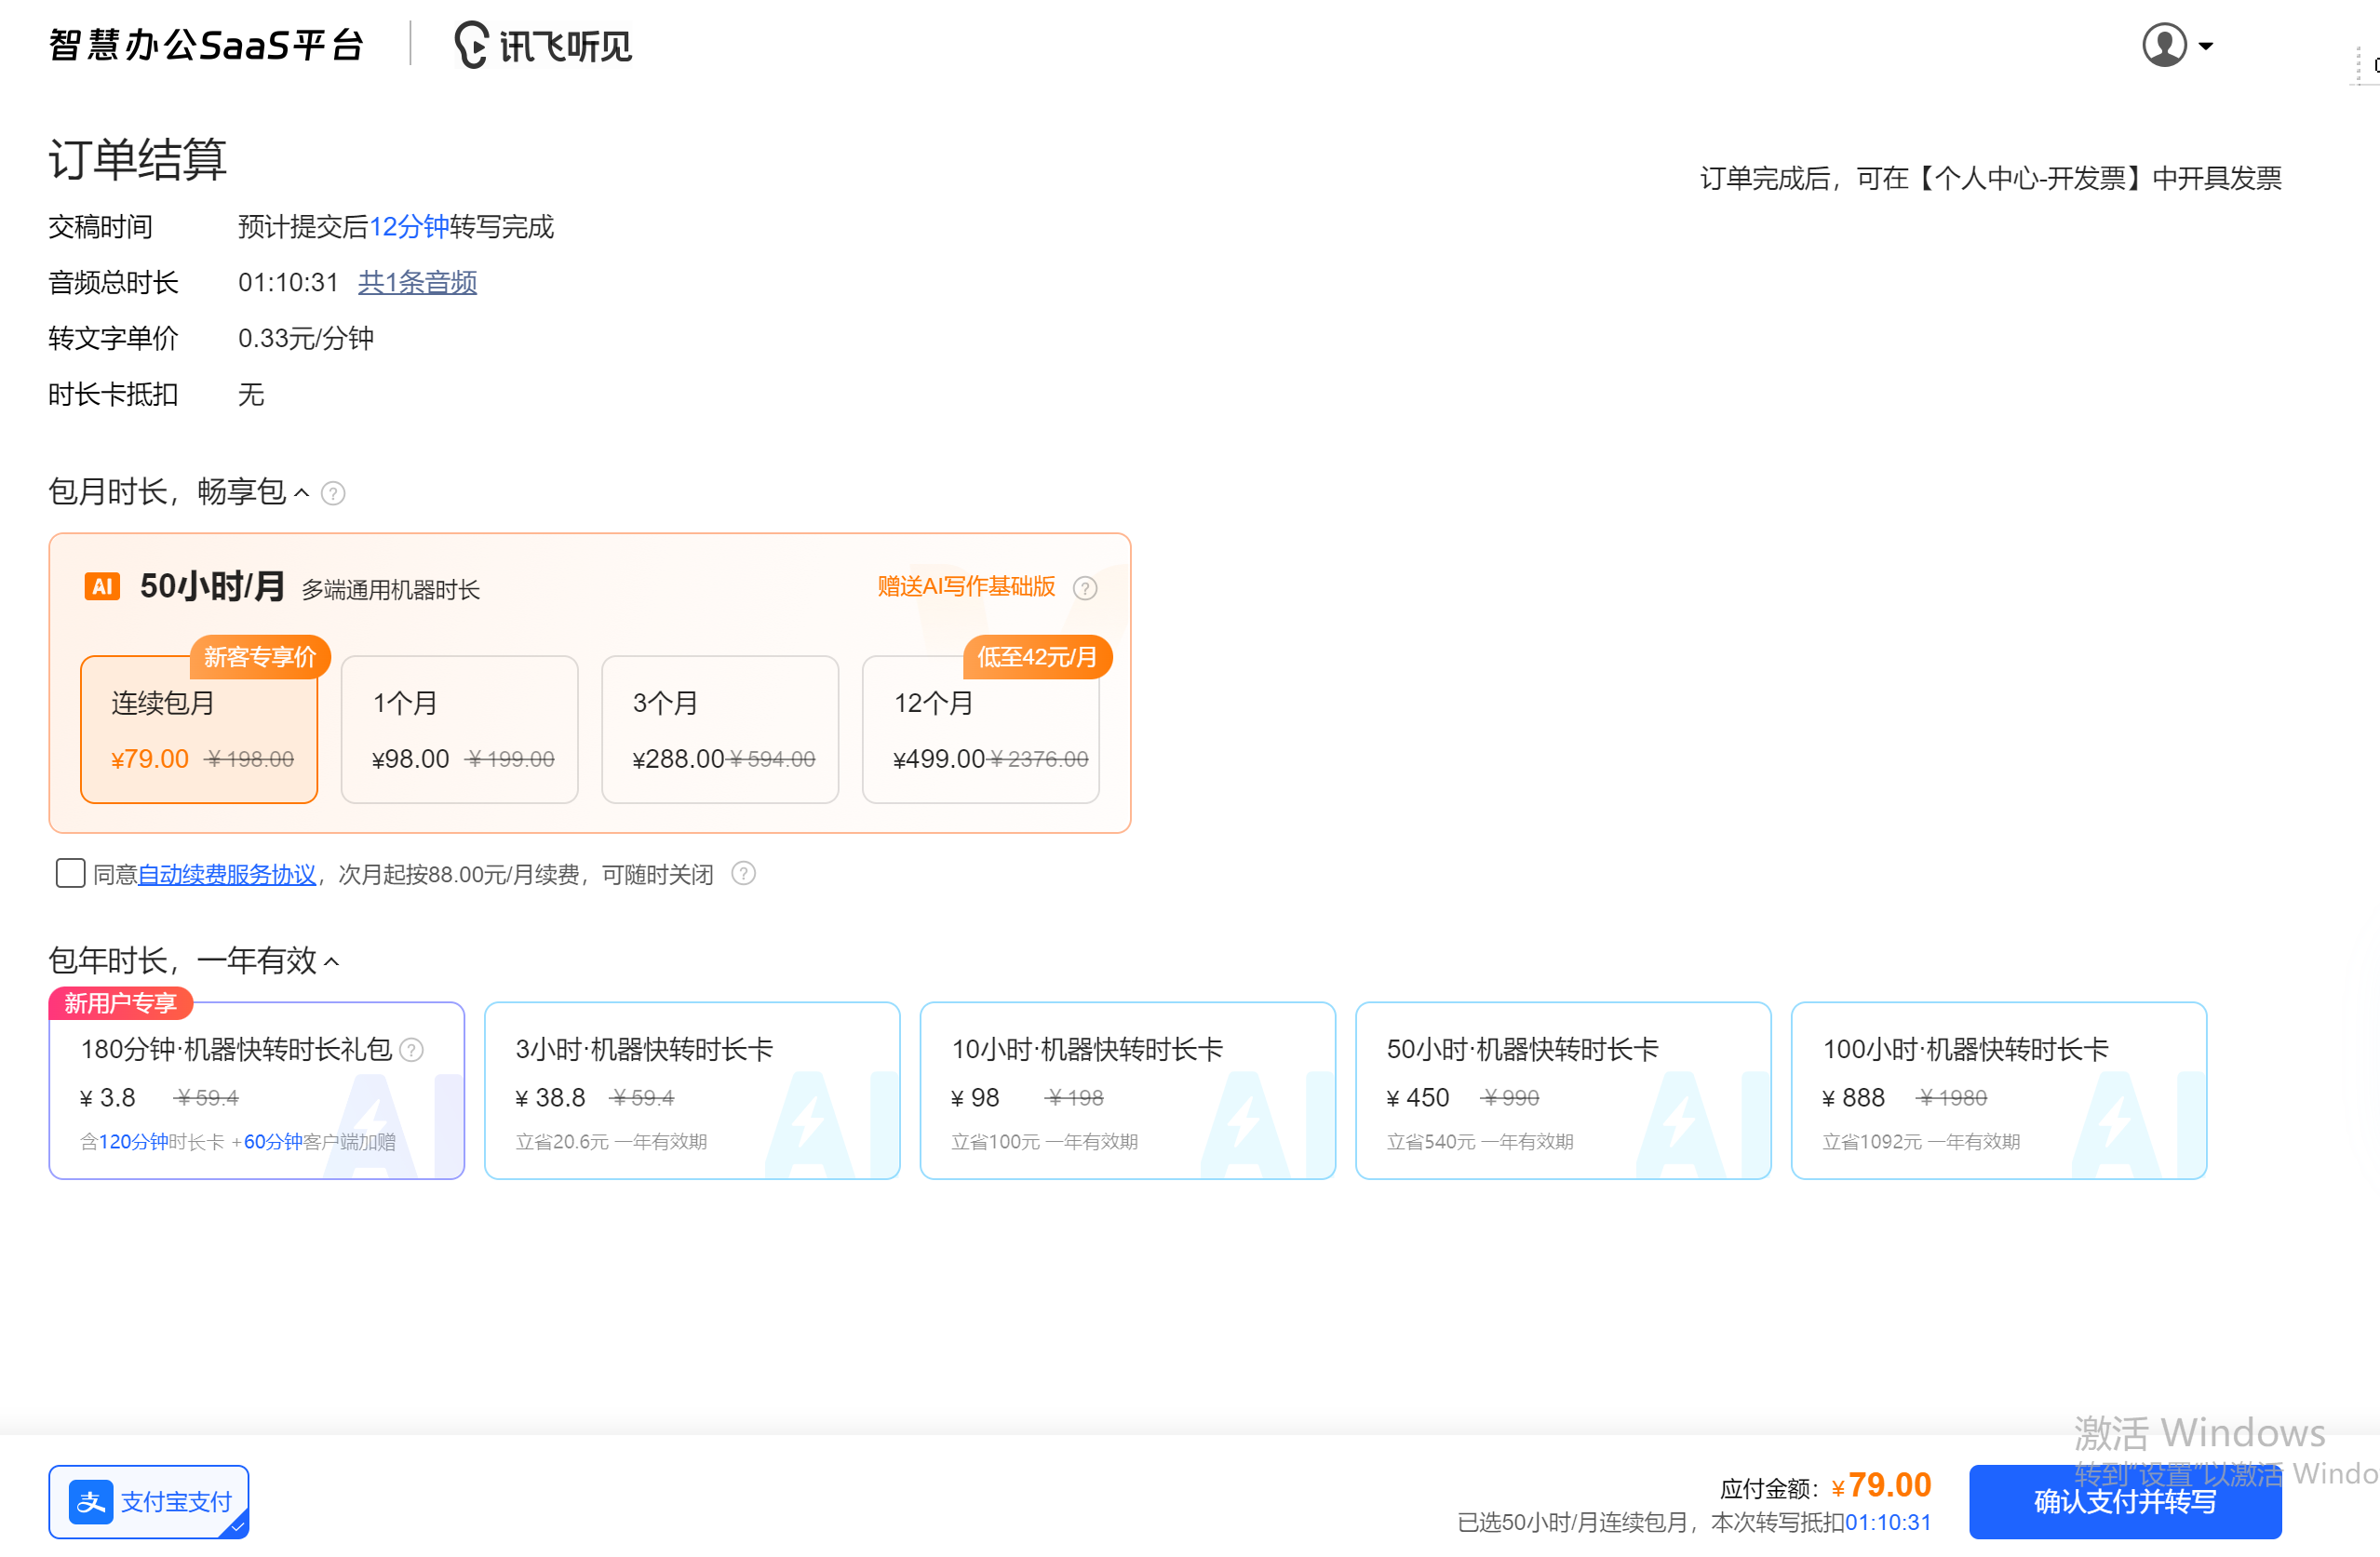The width and height of the screenshot is (2380, 1557).
Task: Click the Alipay logo icon
Action: (x=91, y=1501)
